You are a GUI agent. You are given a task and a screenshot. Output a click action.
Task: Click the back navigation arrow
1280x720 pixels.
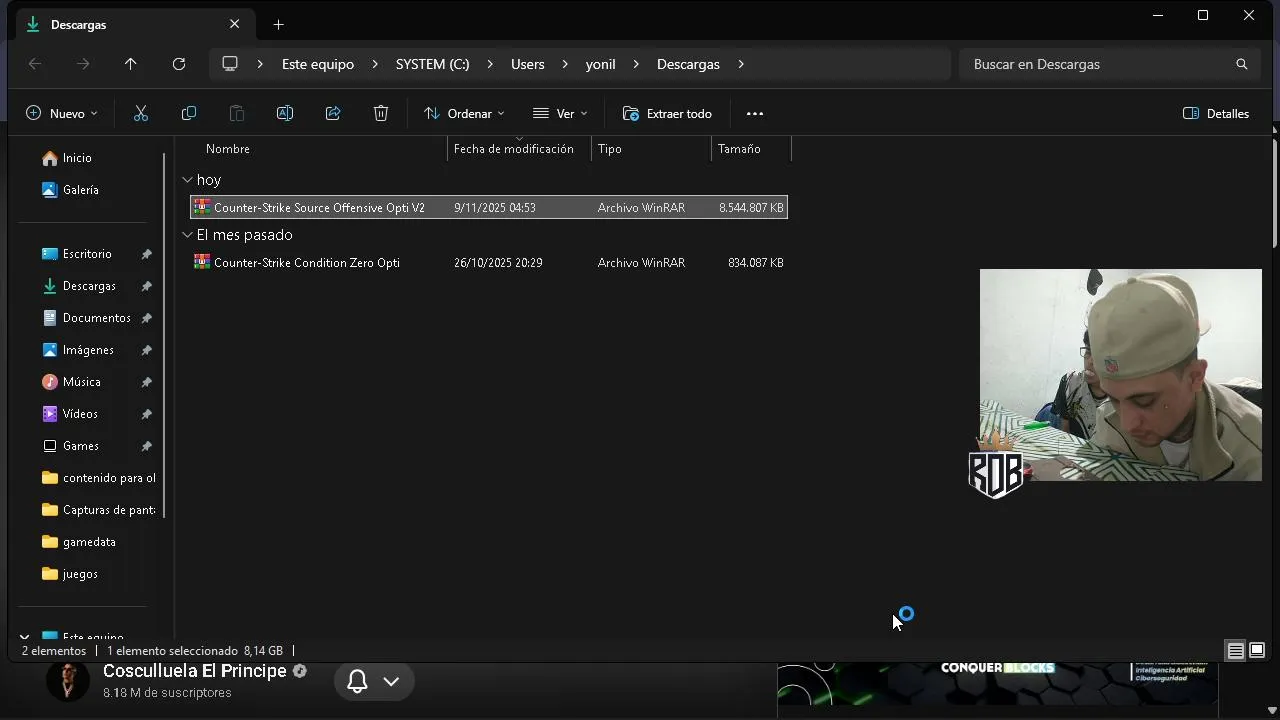35,64
